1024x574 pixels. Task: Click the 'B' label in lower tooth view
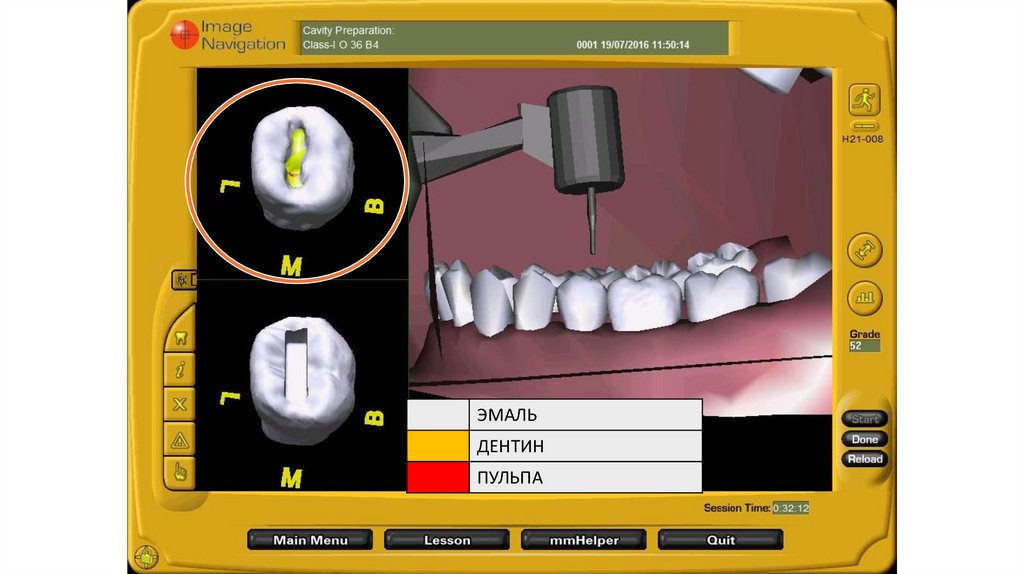374,417
